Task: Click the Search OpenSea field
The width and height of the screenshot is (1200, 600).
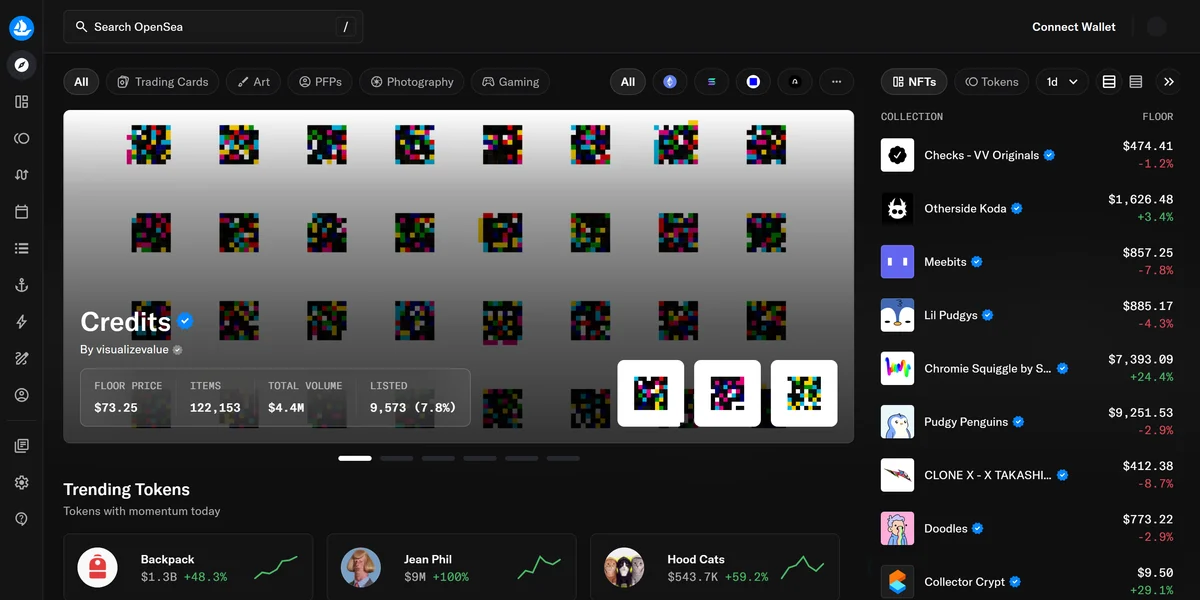Action: point(213,27)
